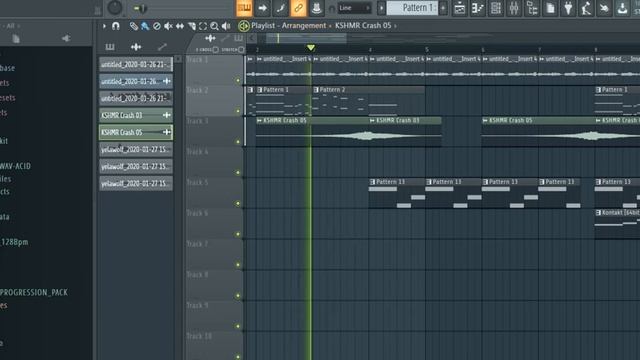Image resolution: width=640 pixels, height=360 pixels.
Task: Toggle the auto-scroll arrow icon
Action: click(262, 8)
